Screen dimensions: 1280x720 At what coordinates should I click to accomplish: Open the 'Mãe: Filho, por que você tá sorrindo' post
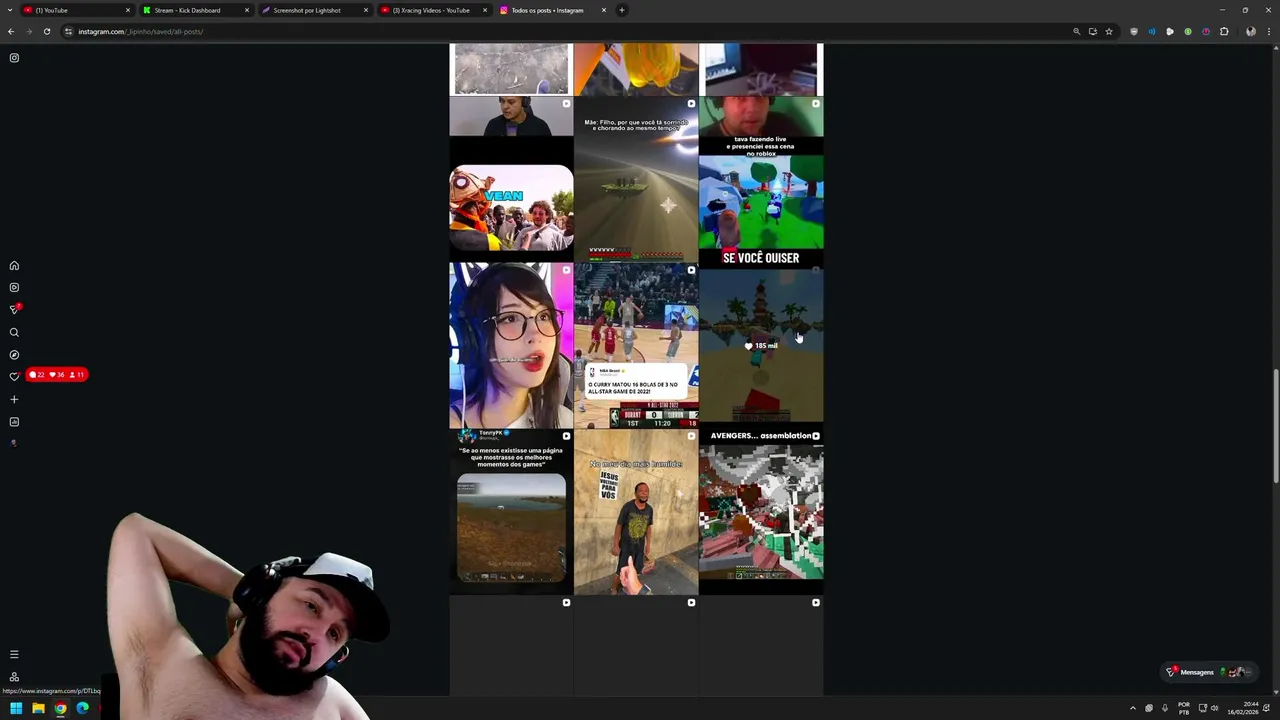(636, 179)
